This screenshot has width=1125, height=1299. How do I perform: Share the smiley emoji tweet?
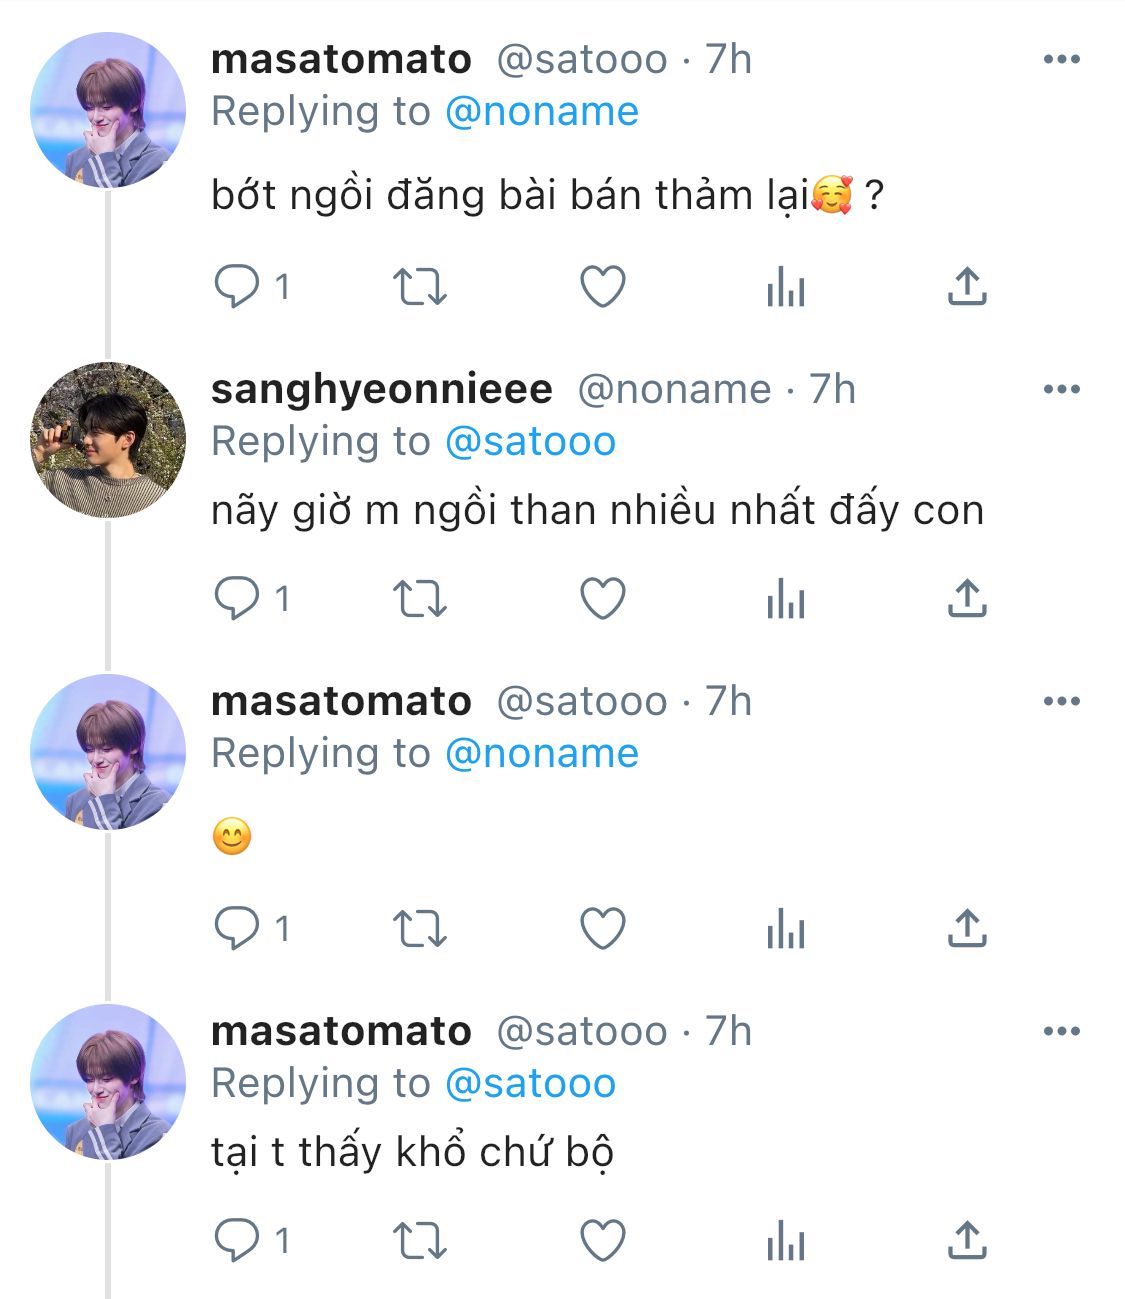pos(966,929)
